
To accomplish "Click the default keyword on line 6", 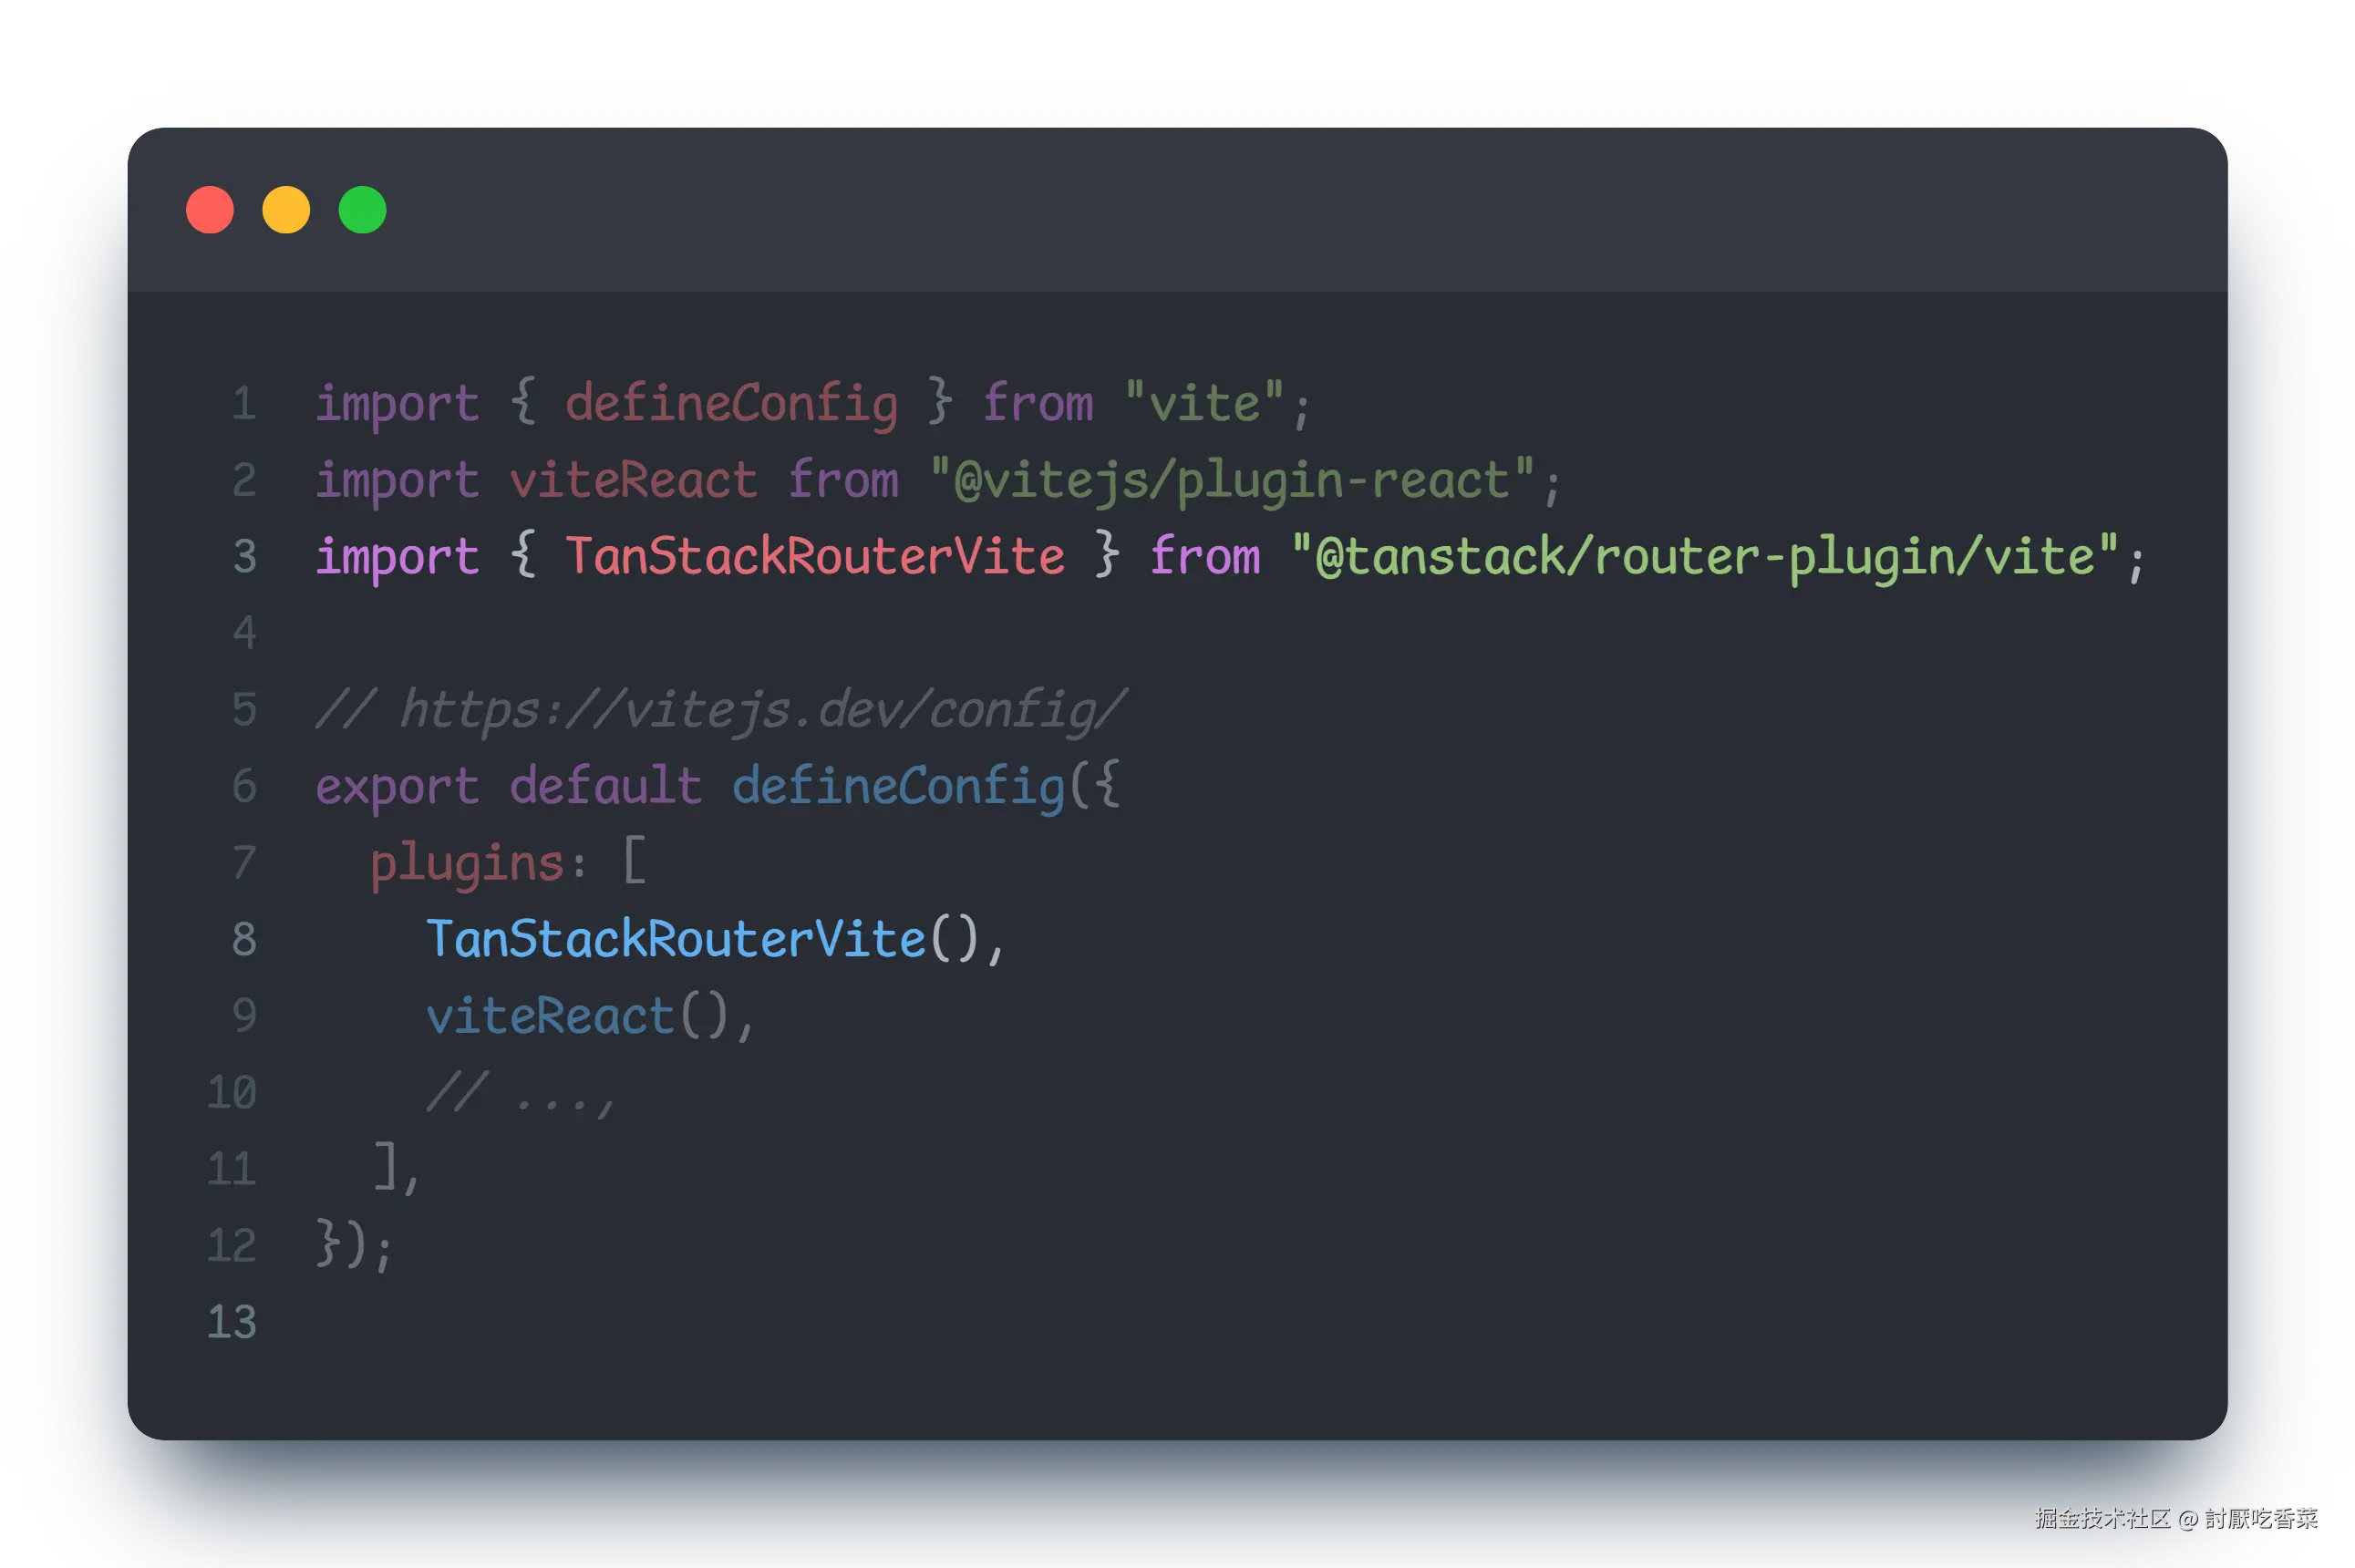I will [x=605, y=787].
